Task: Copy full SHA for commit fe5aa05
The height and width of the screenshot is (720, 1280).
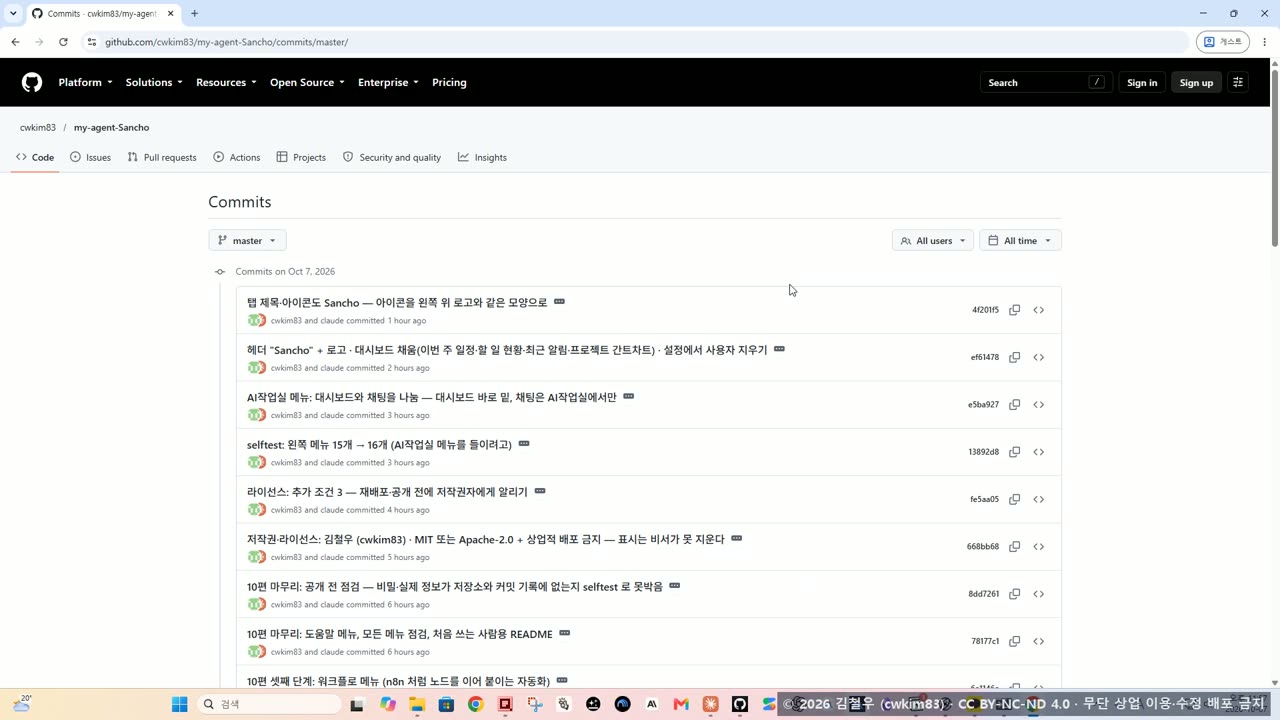Action: point(1014,499)
